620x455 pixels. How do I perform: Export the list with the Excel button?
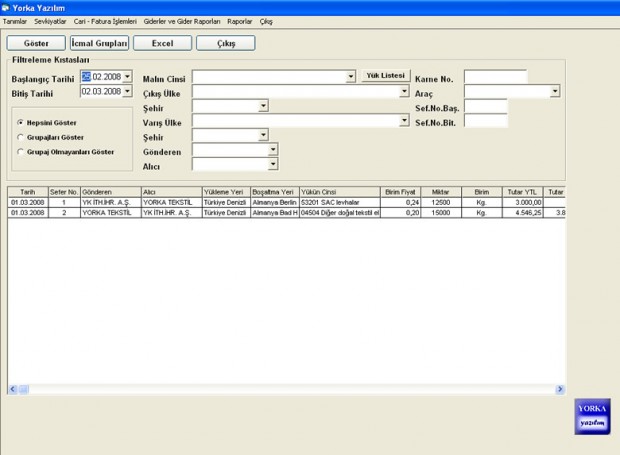click(x=163, y=43)
